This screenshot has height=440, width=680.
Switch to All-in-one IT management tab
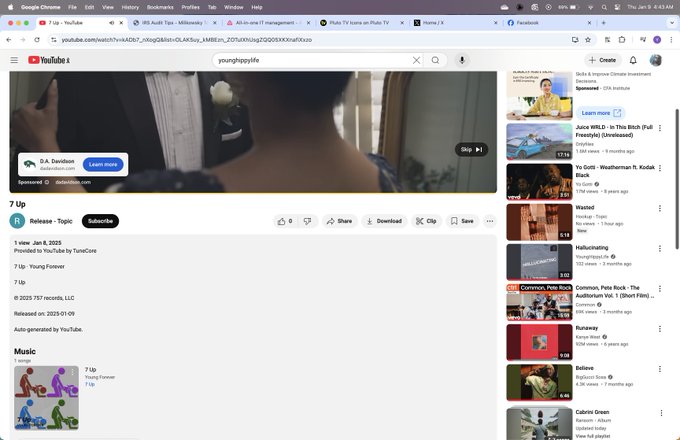point(268,23)
